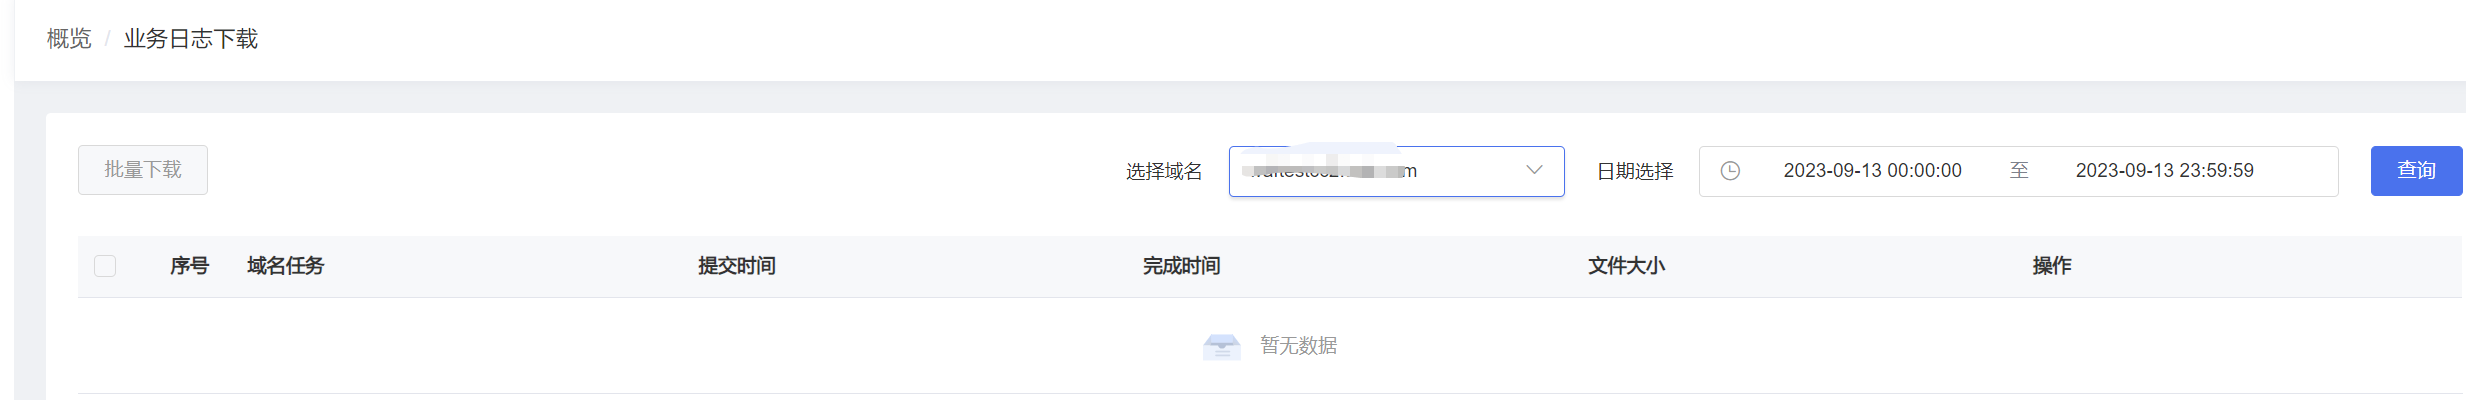The height and width of the screenshot is (400, 2466).
Task: Click the 域名任务 column header
Action: coord(286,266)
